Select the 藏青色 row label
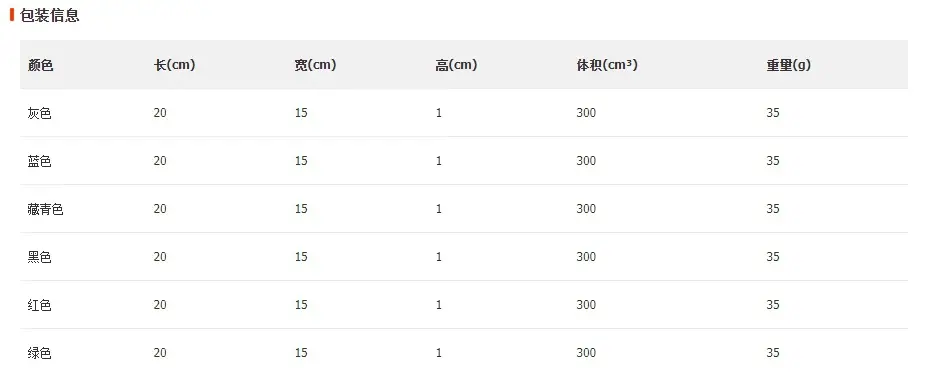 [x=46, y=209]
